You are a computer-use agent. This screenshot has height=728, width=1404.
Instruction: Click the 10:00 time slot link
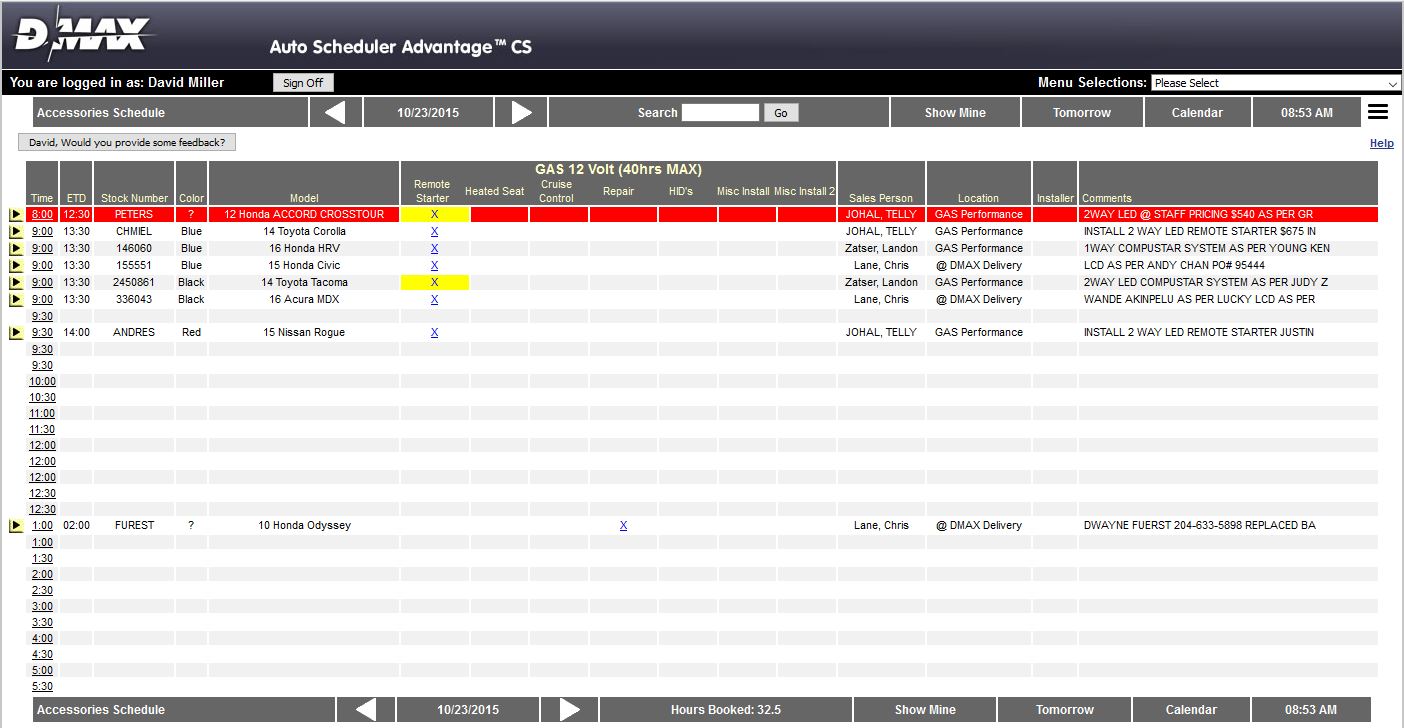pyautogui.click(x=42, y=381)
